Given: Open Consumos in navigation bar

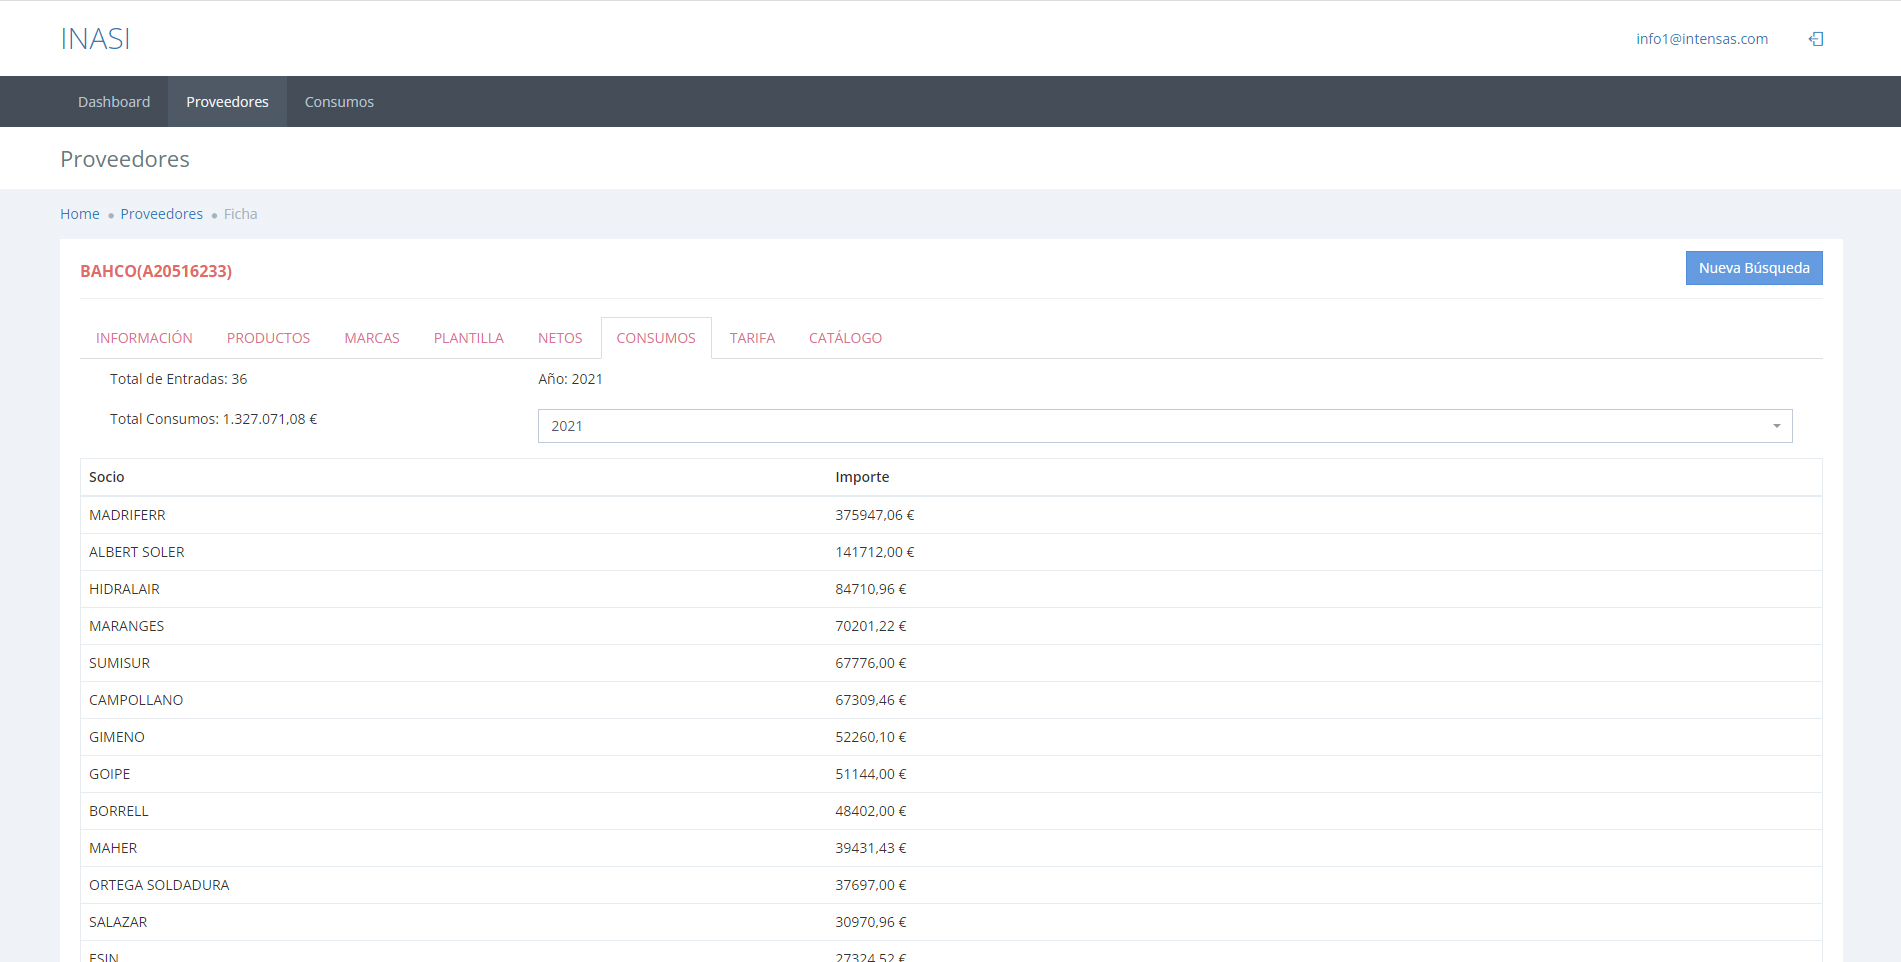Looking at the screenshot, I should click(x=339, y=102).
